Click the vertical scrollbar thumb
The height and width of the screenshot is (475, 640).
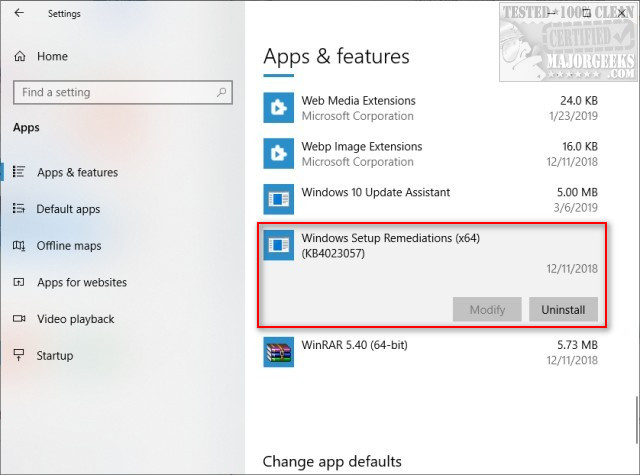636,419
